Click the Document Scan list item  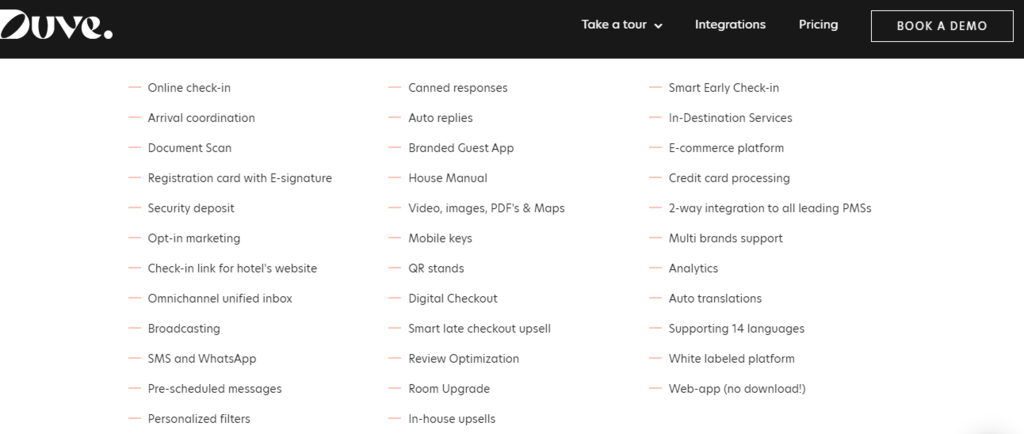tap(189, 148)
